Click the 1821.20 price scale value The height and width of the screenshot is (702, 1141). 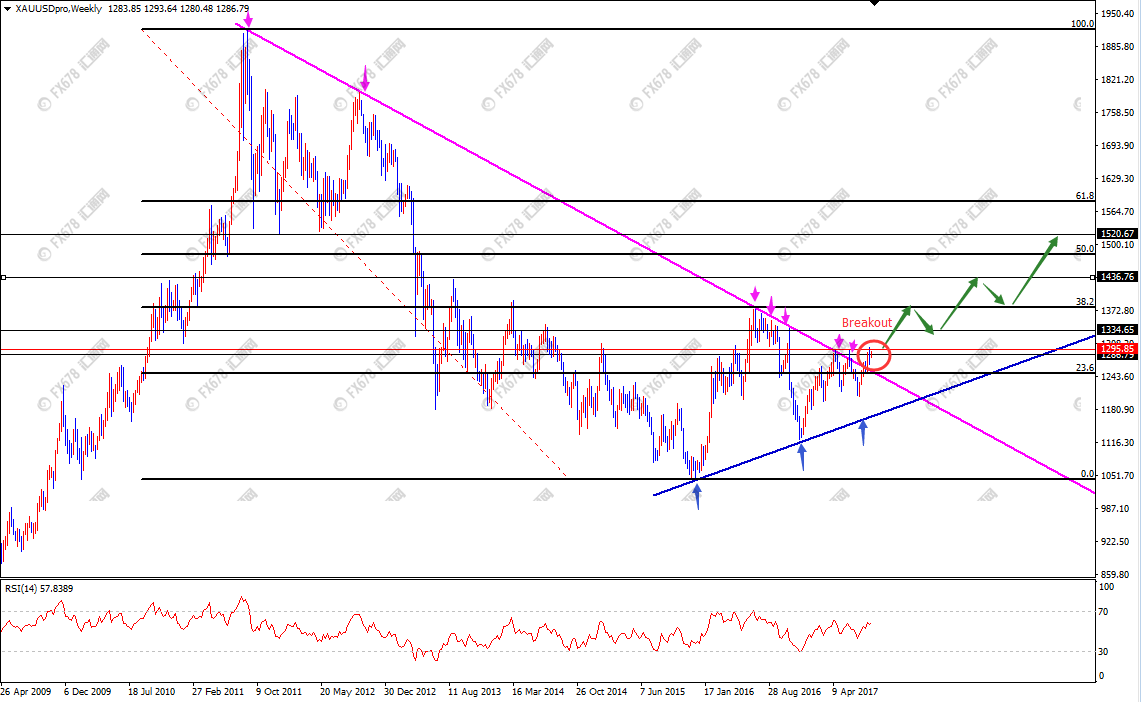tap(1118, 79)
